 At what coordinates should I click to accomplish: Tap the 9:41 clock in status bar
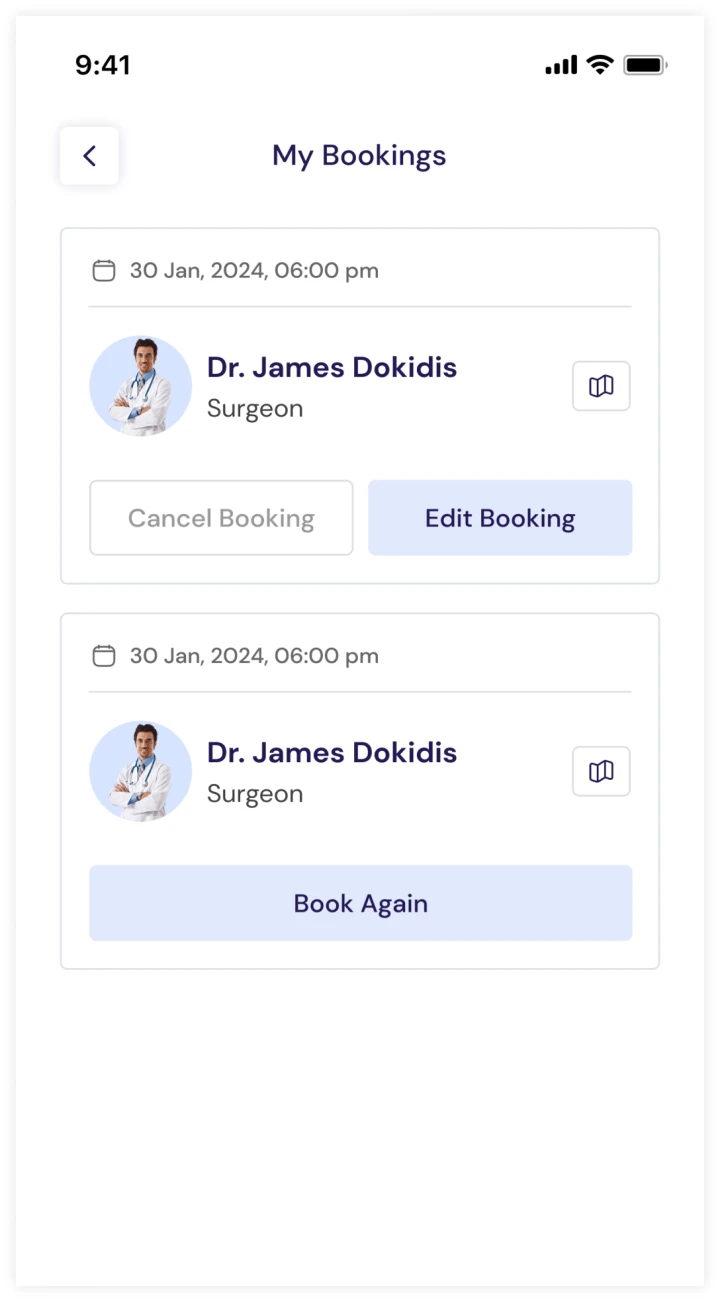coord(103,65)
